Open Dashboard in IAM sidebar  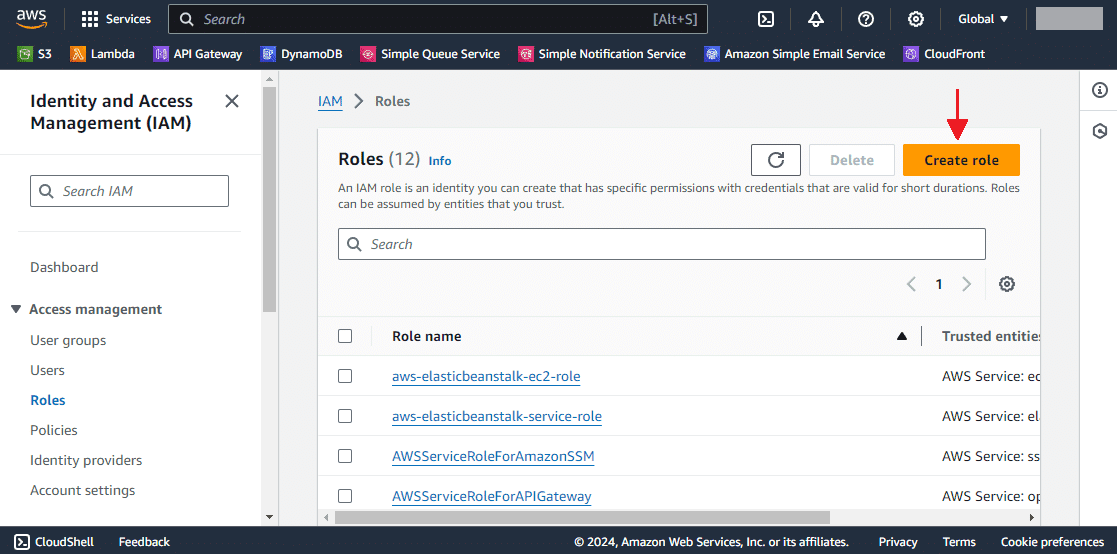click(64, 268)
